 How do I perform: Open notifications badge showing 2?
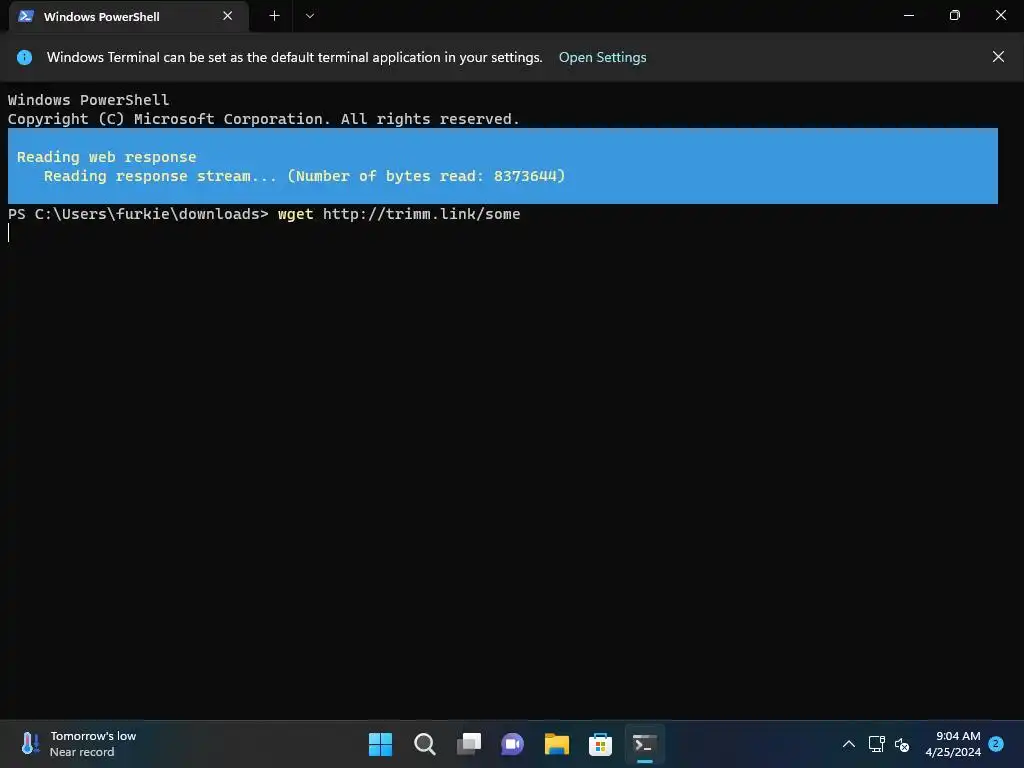(x=996, y=744)
